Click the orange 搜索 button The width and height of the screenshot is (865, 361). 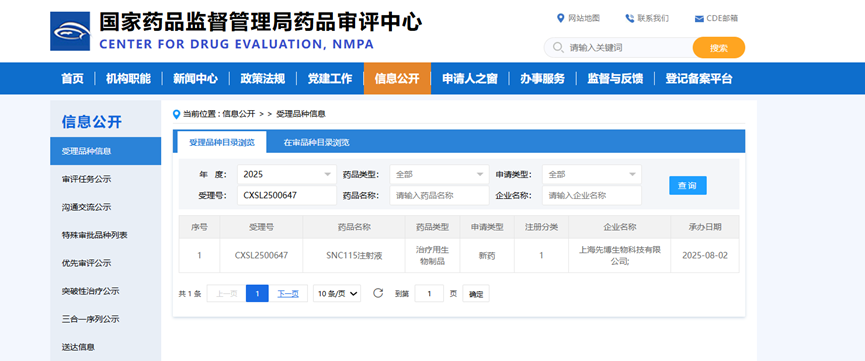719,48
